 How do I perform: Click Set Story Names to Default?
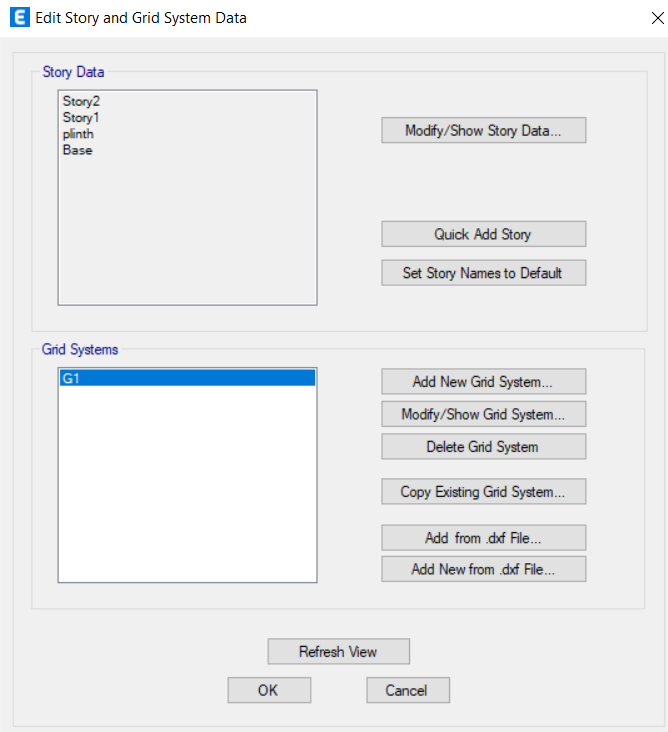point(483,273)
